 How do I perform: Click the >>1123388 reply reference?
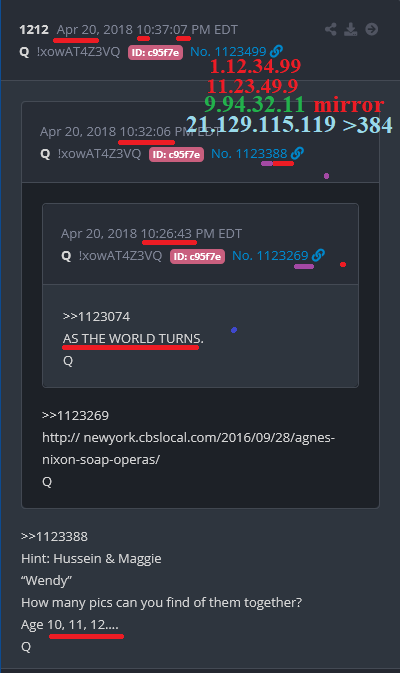click(x=55, y=537)
